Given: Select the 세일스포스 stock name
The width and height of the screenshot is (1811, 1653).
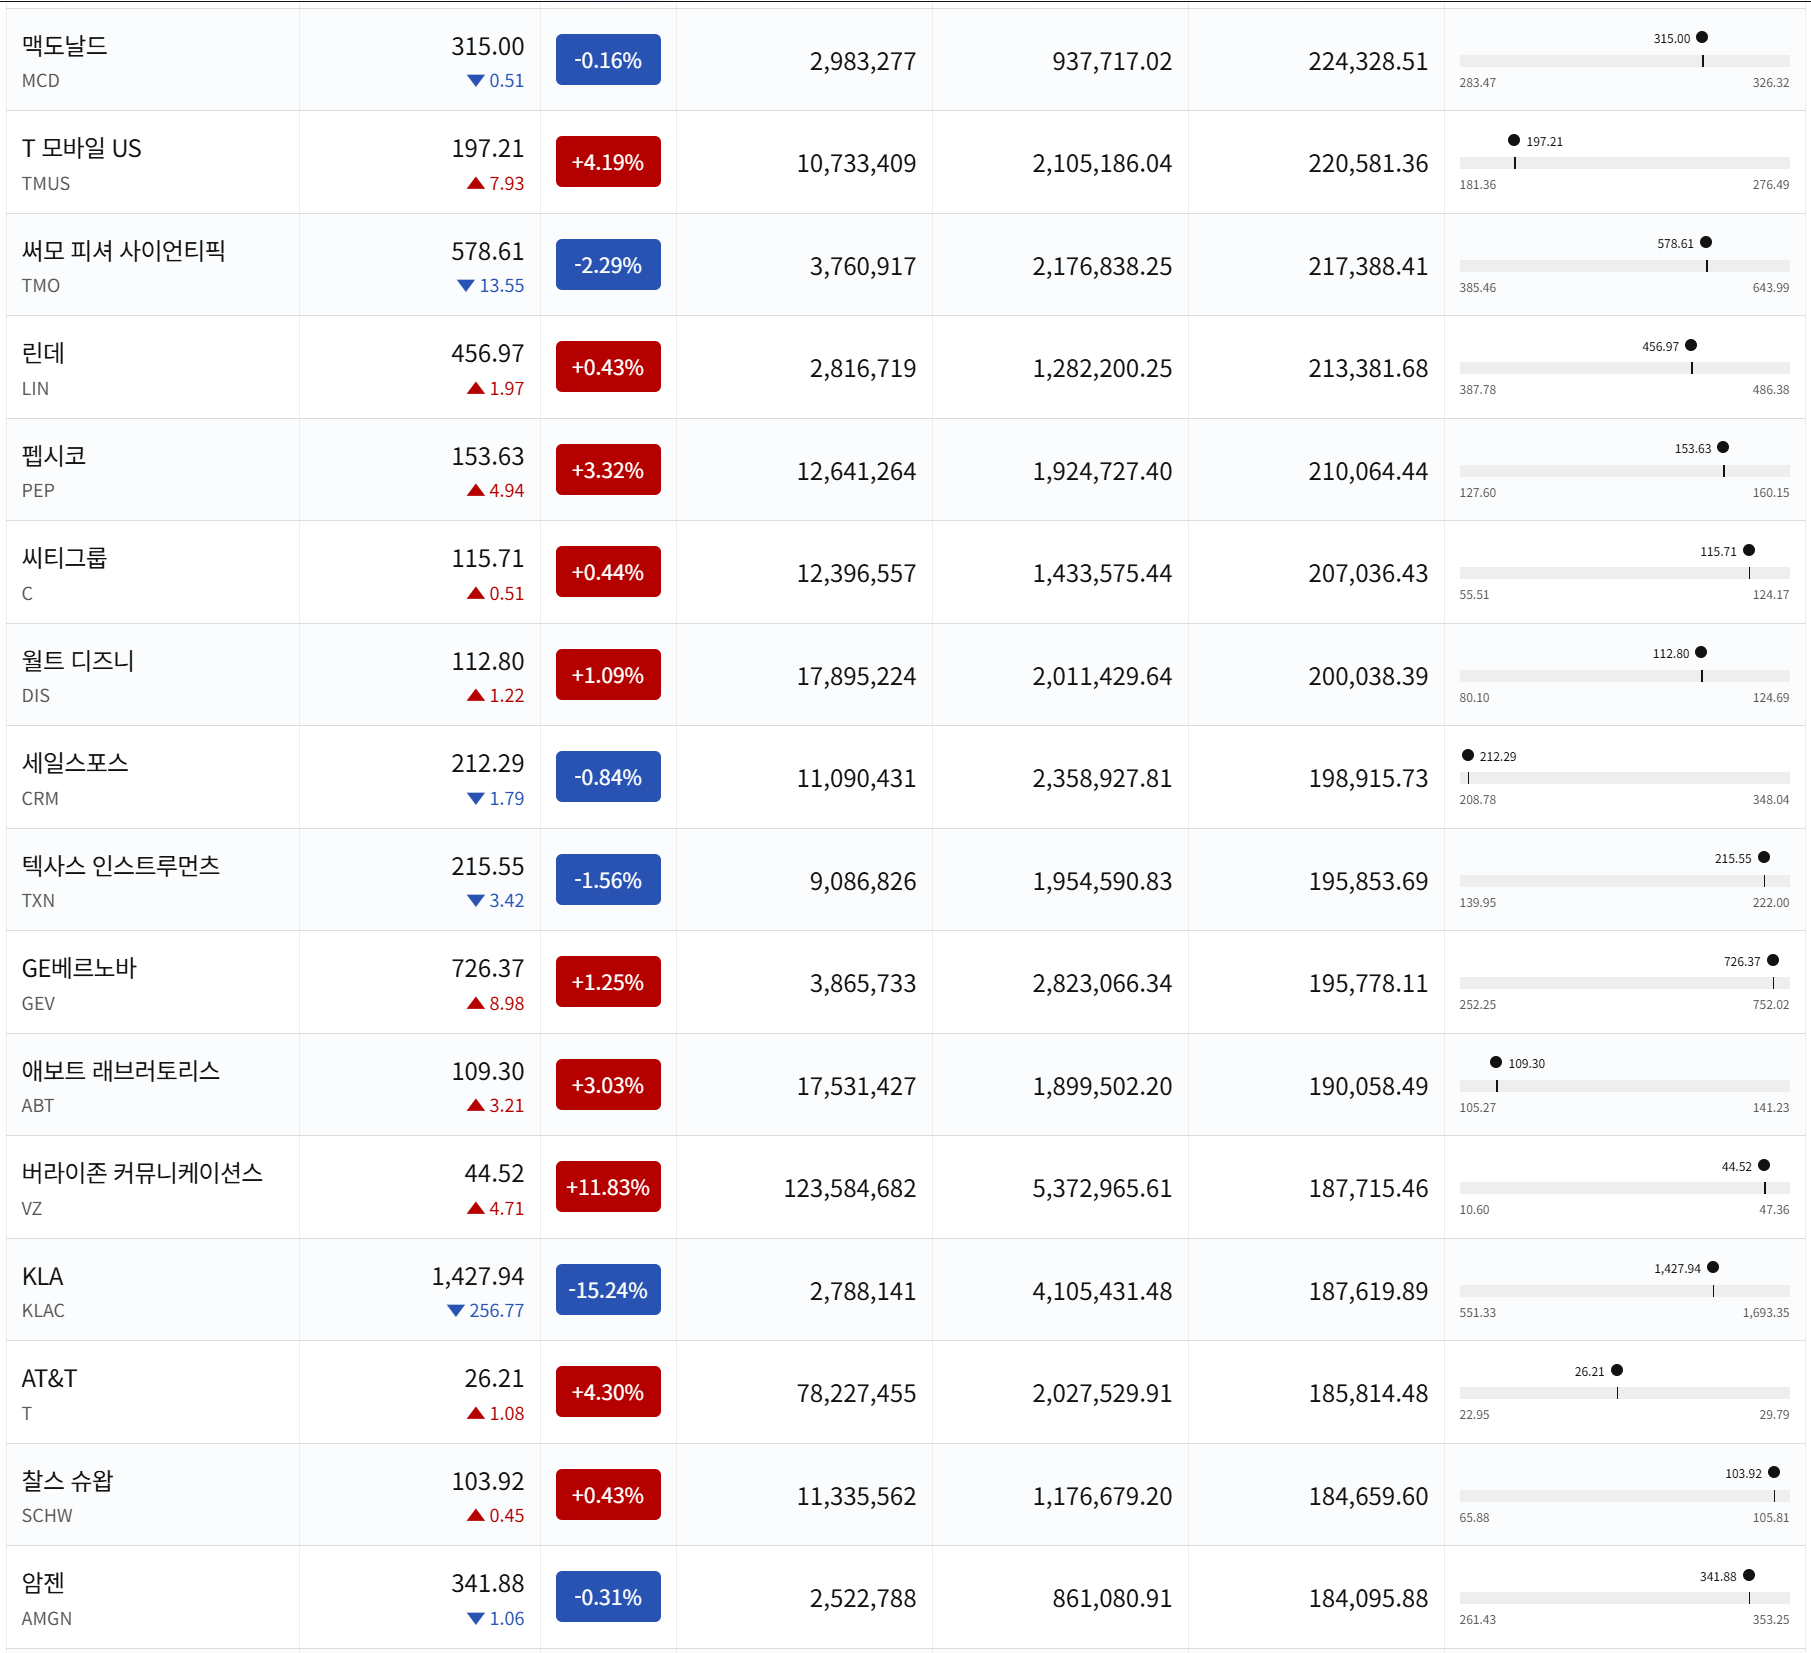Looking at the screenshot, I should pos(75,763).
